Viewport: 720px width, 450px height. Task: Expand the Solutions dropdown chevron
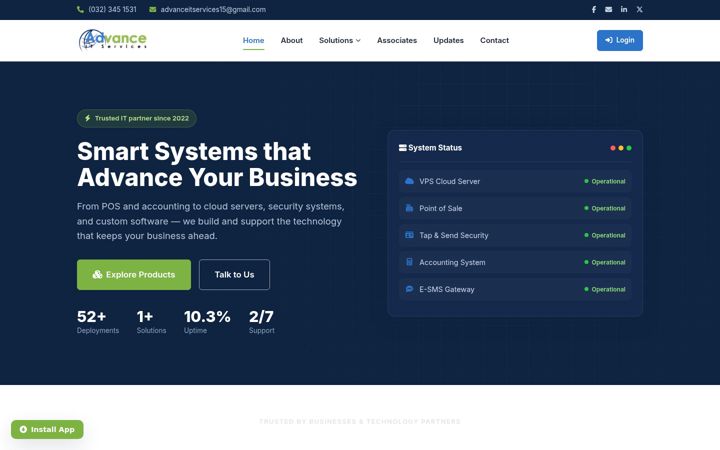click(x=358, y=40)
